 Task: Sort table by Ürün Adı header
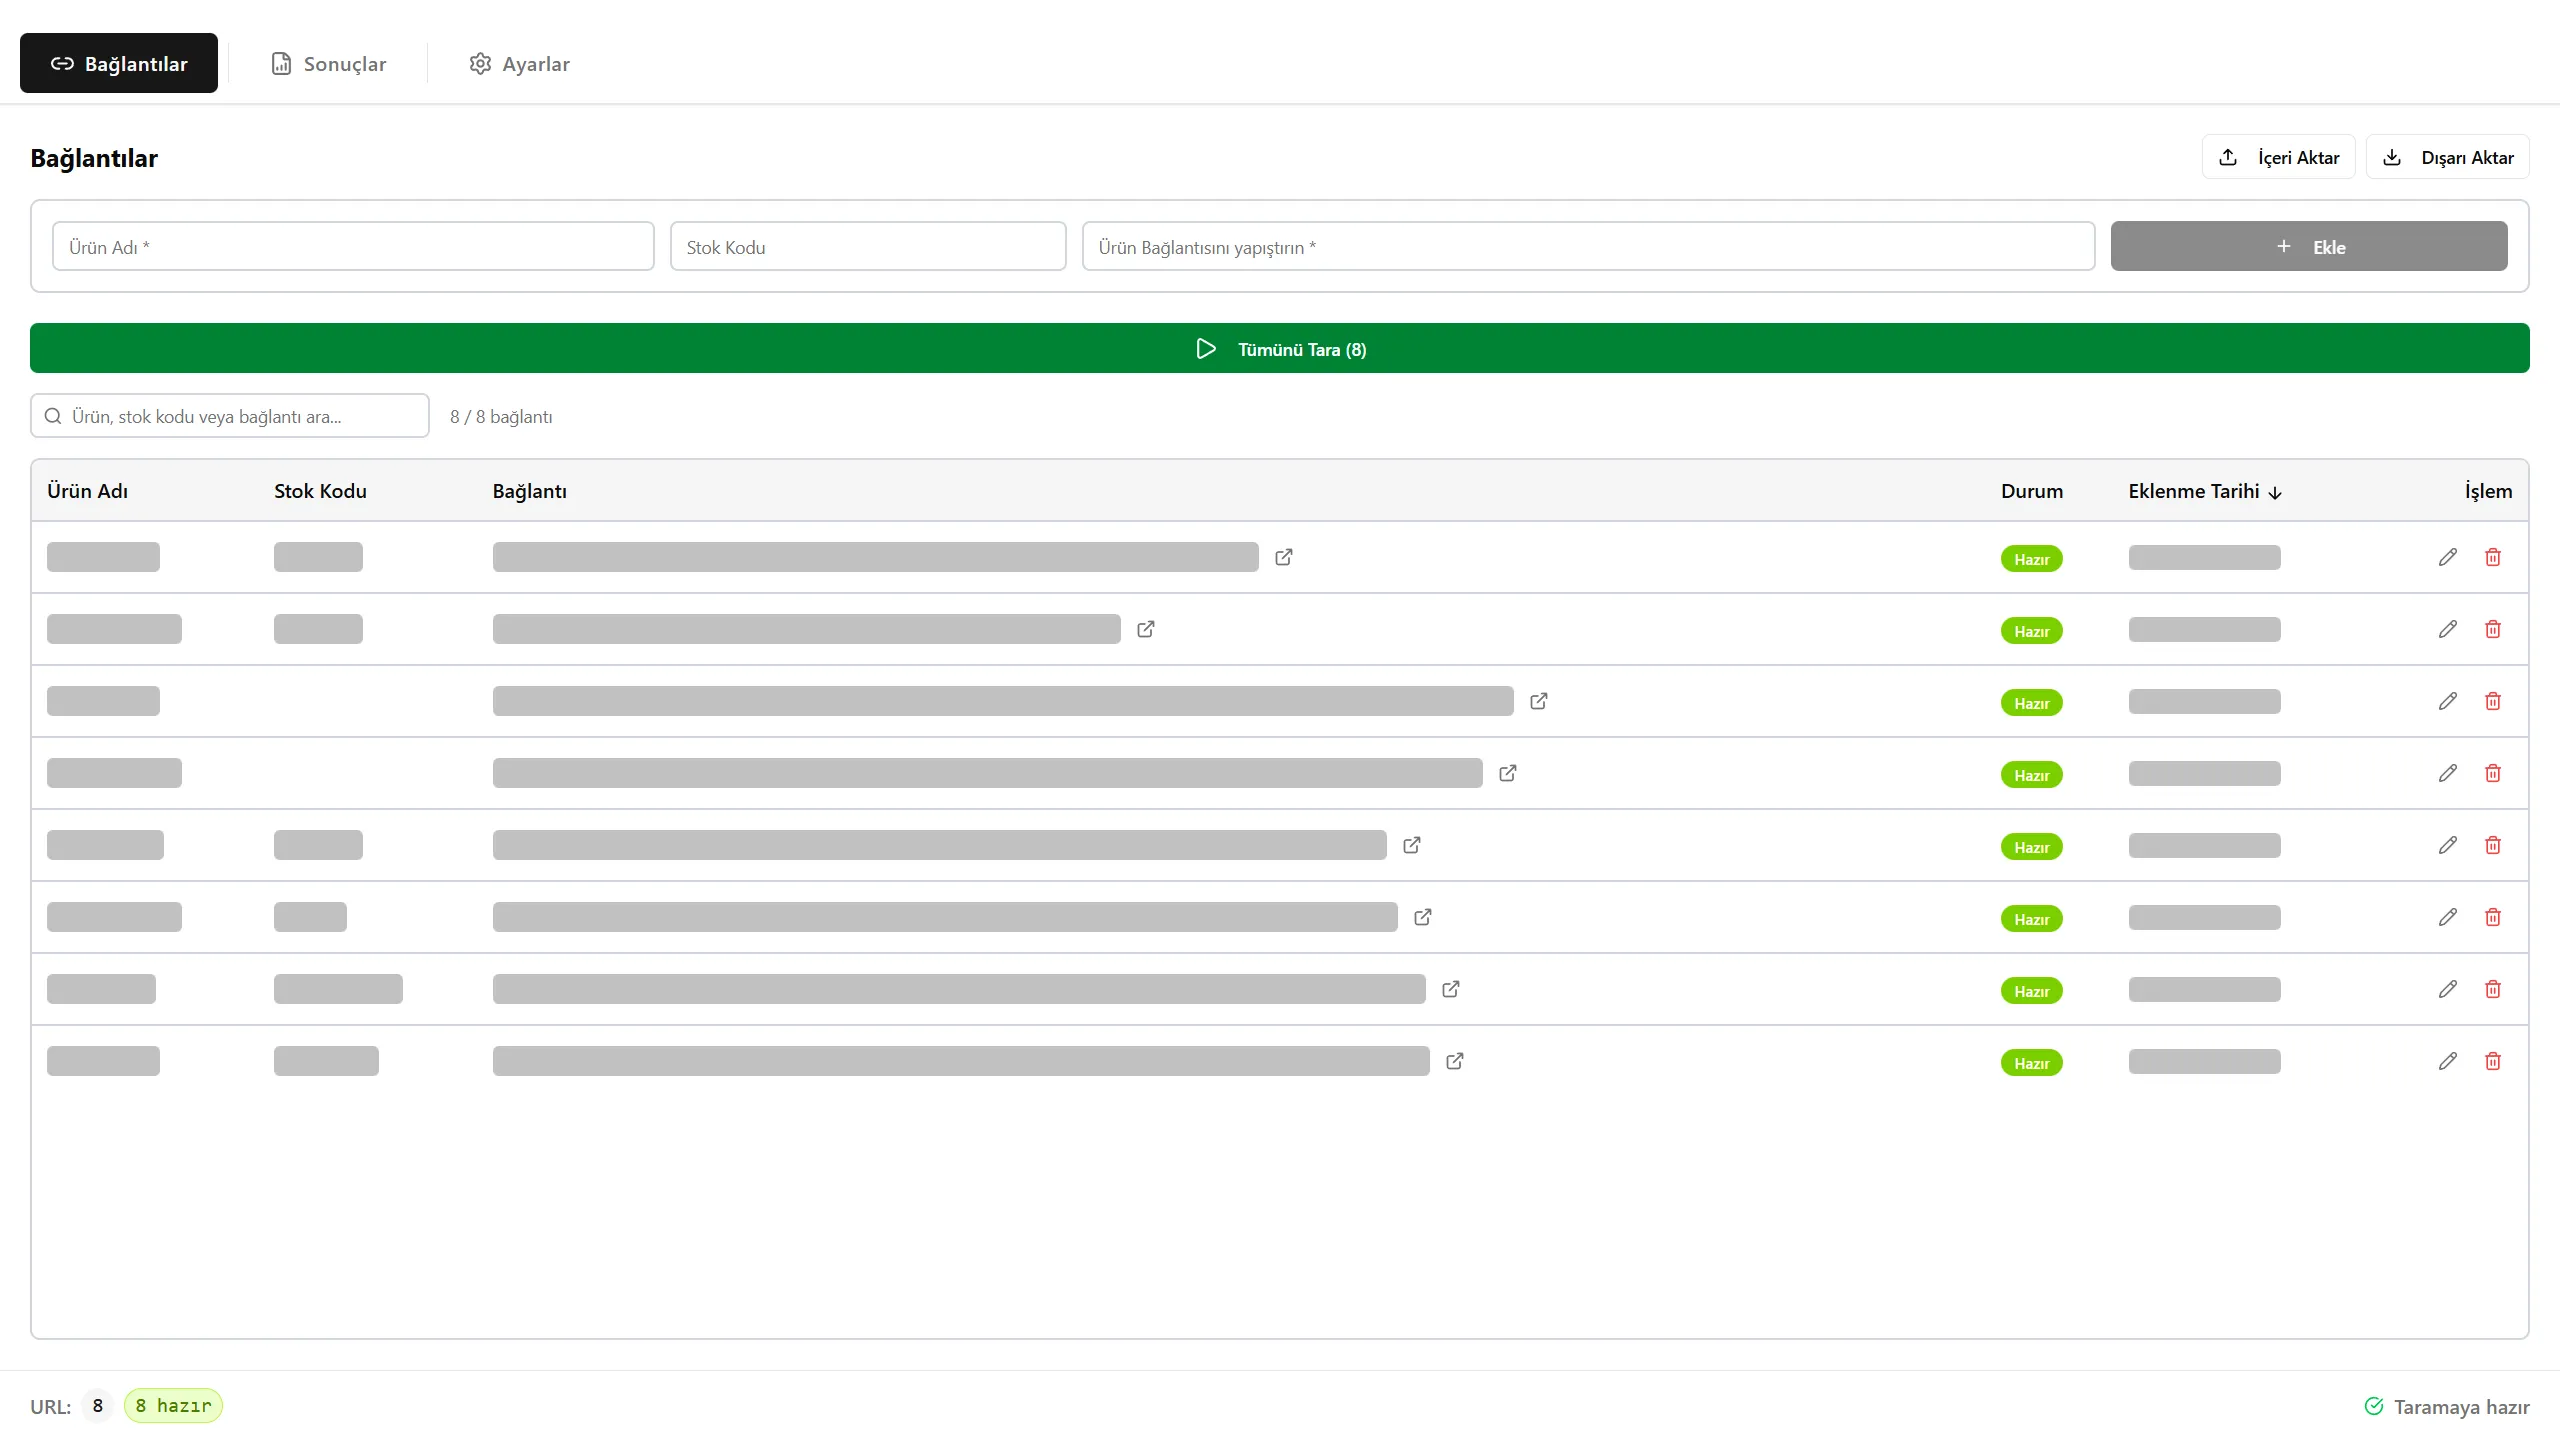coord(87,491)
